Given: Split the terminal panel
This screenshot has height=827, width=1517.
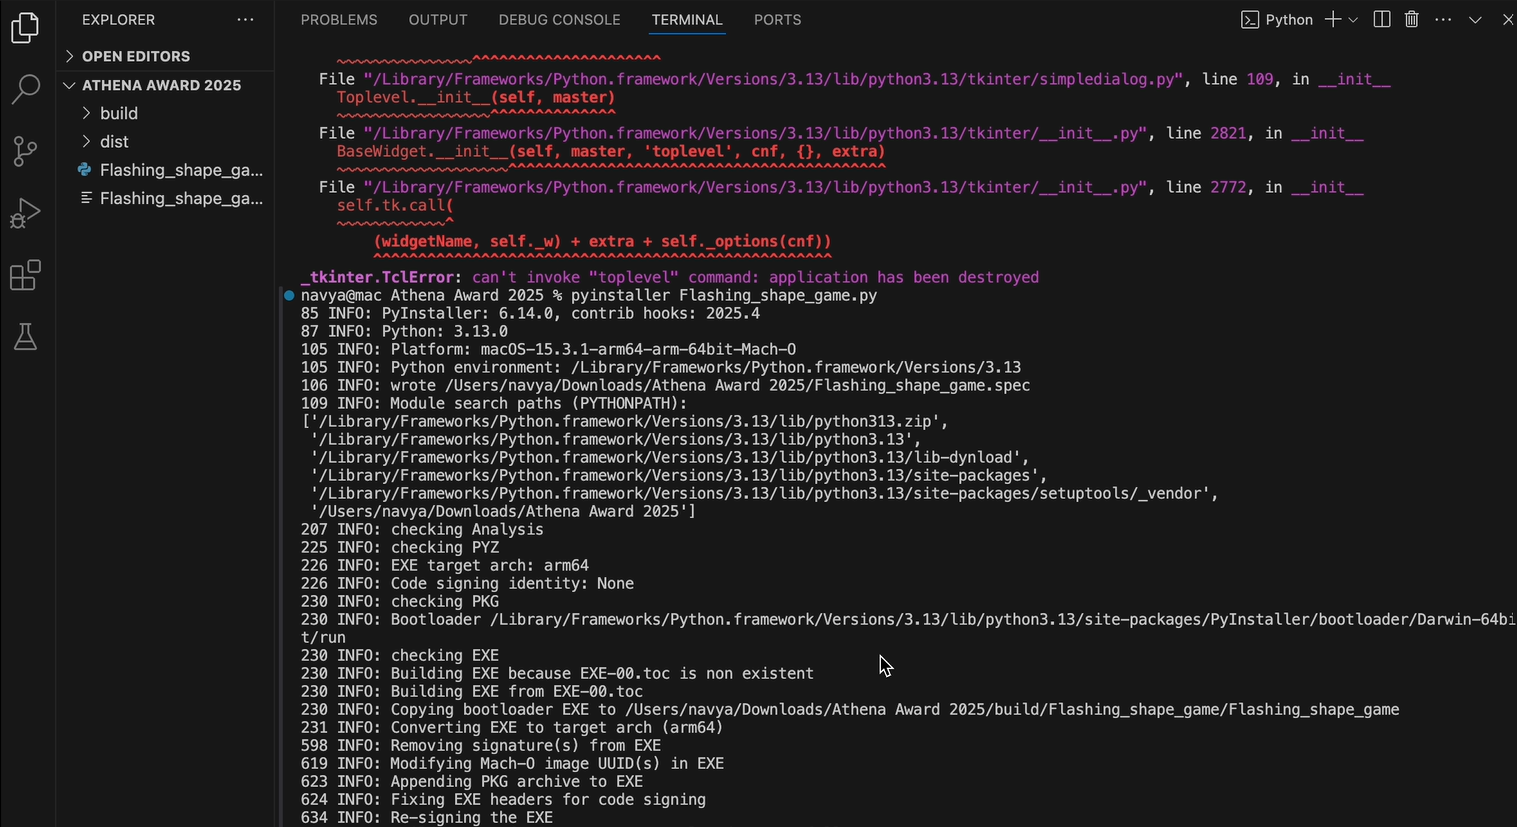Looking at the screenshot, I should (1382, 20).
